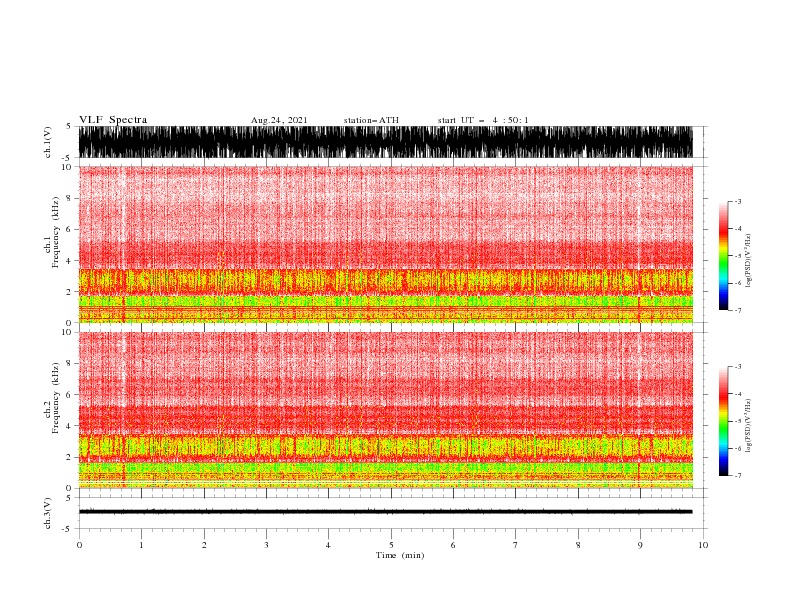Screen dimensions: 792x612
Task: Click the "-3" value atop the ch.1 color bar
Action: [x=738, y=201]
